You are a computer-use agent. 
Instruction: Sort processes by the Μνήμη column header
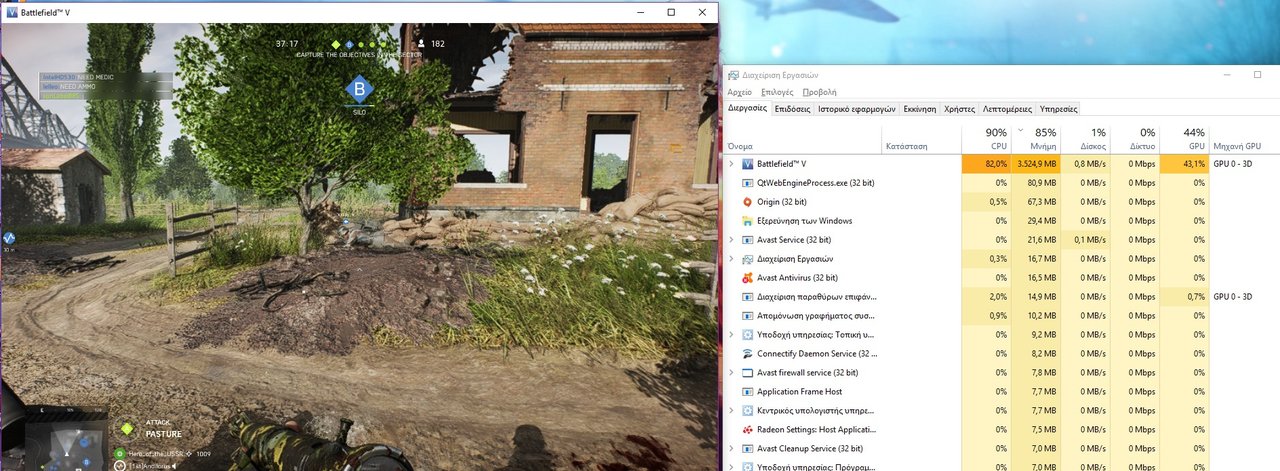(x=1035, y=140)
